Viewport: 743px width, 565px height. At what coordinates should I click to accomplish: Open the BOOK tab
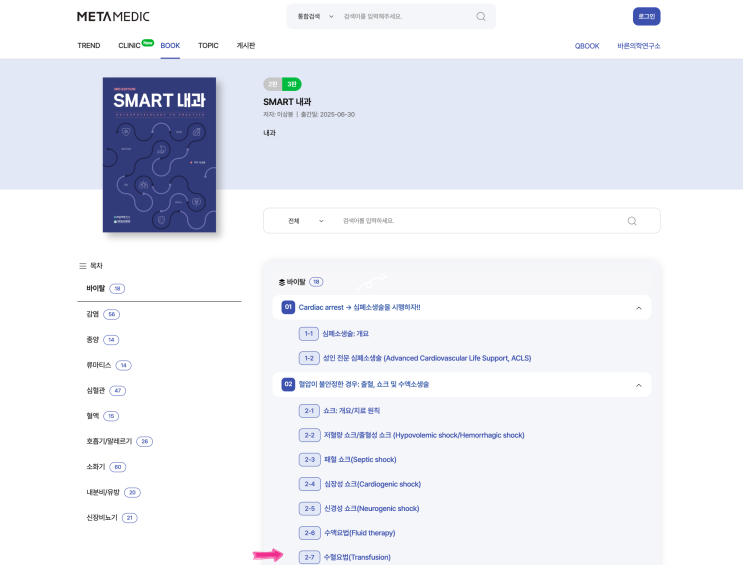pyautogui.click(x=170, y=46)
